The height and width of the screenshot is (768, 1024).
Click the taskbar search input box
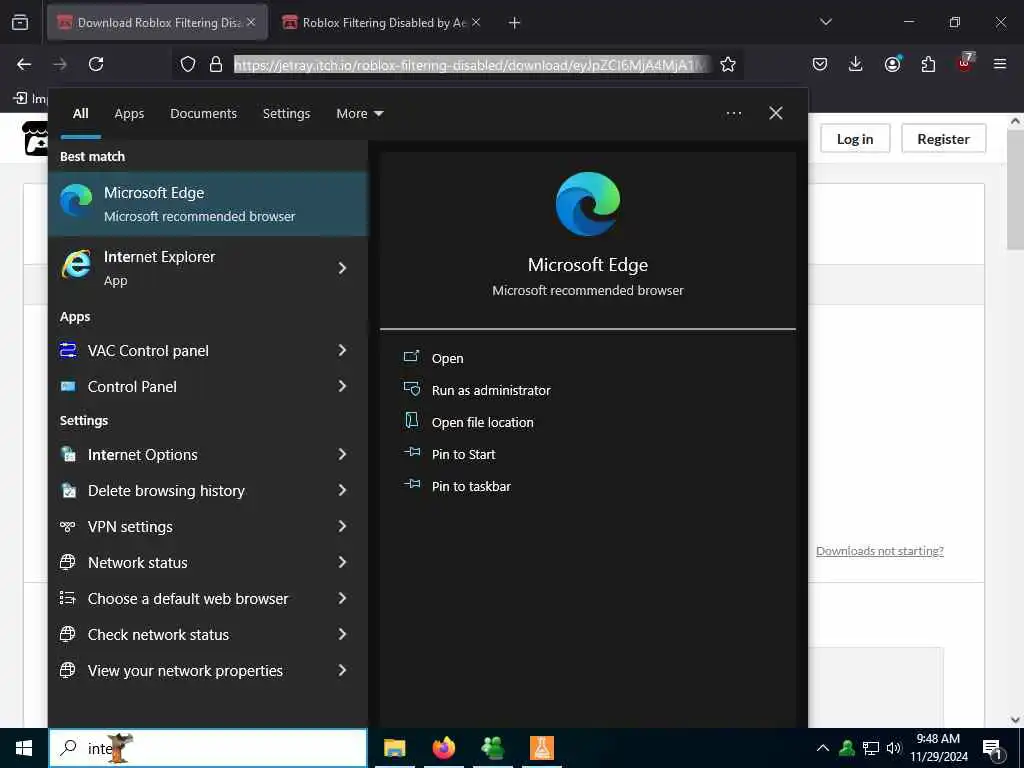tap(208, 748)
